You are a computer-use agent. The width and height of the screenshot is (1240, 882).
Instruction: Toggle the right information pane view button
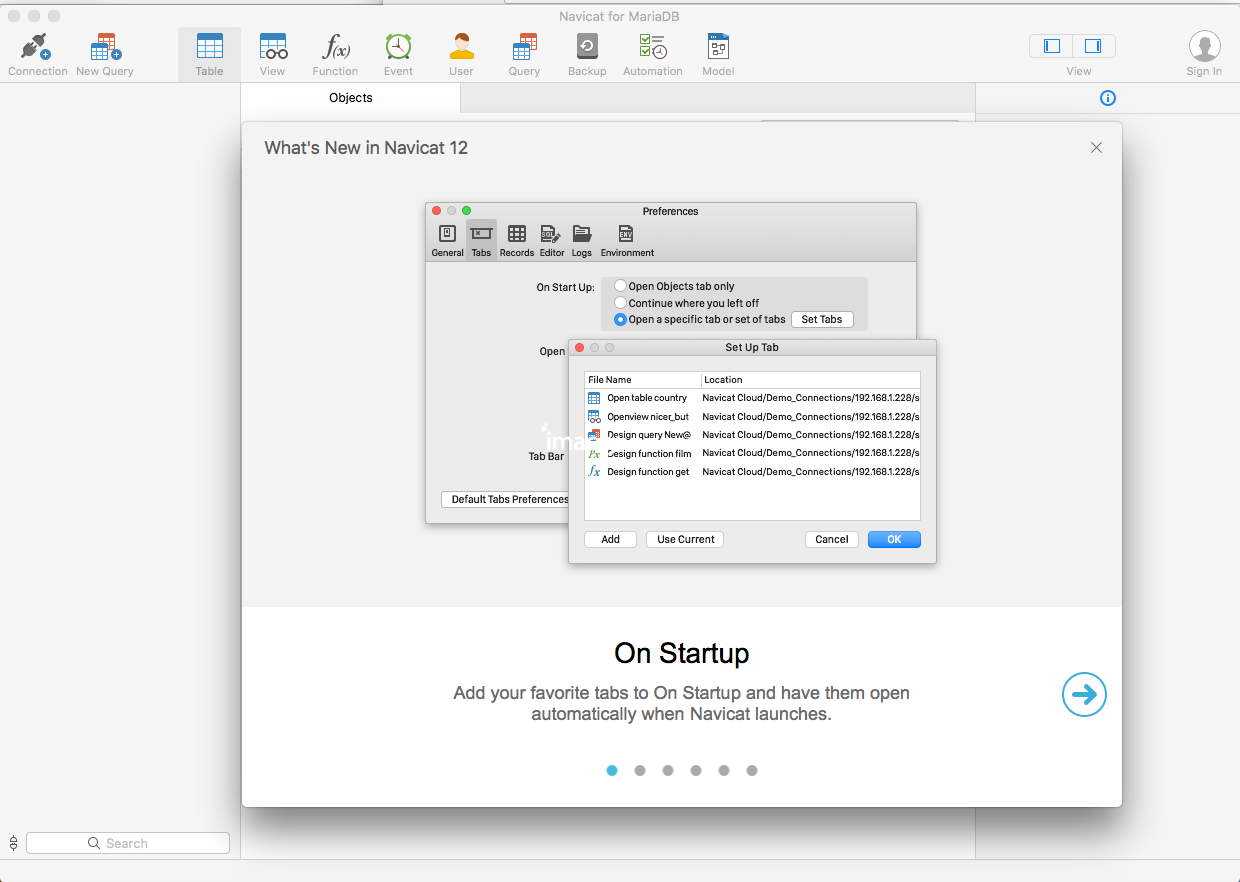(1094, 46)
